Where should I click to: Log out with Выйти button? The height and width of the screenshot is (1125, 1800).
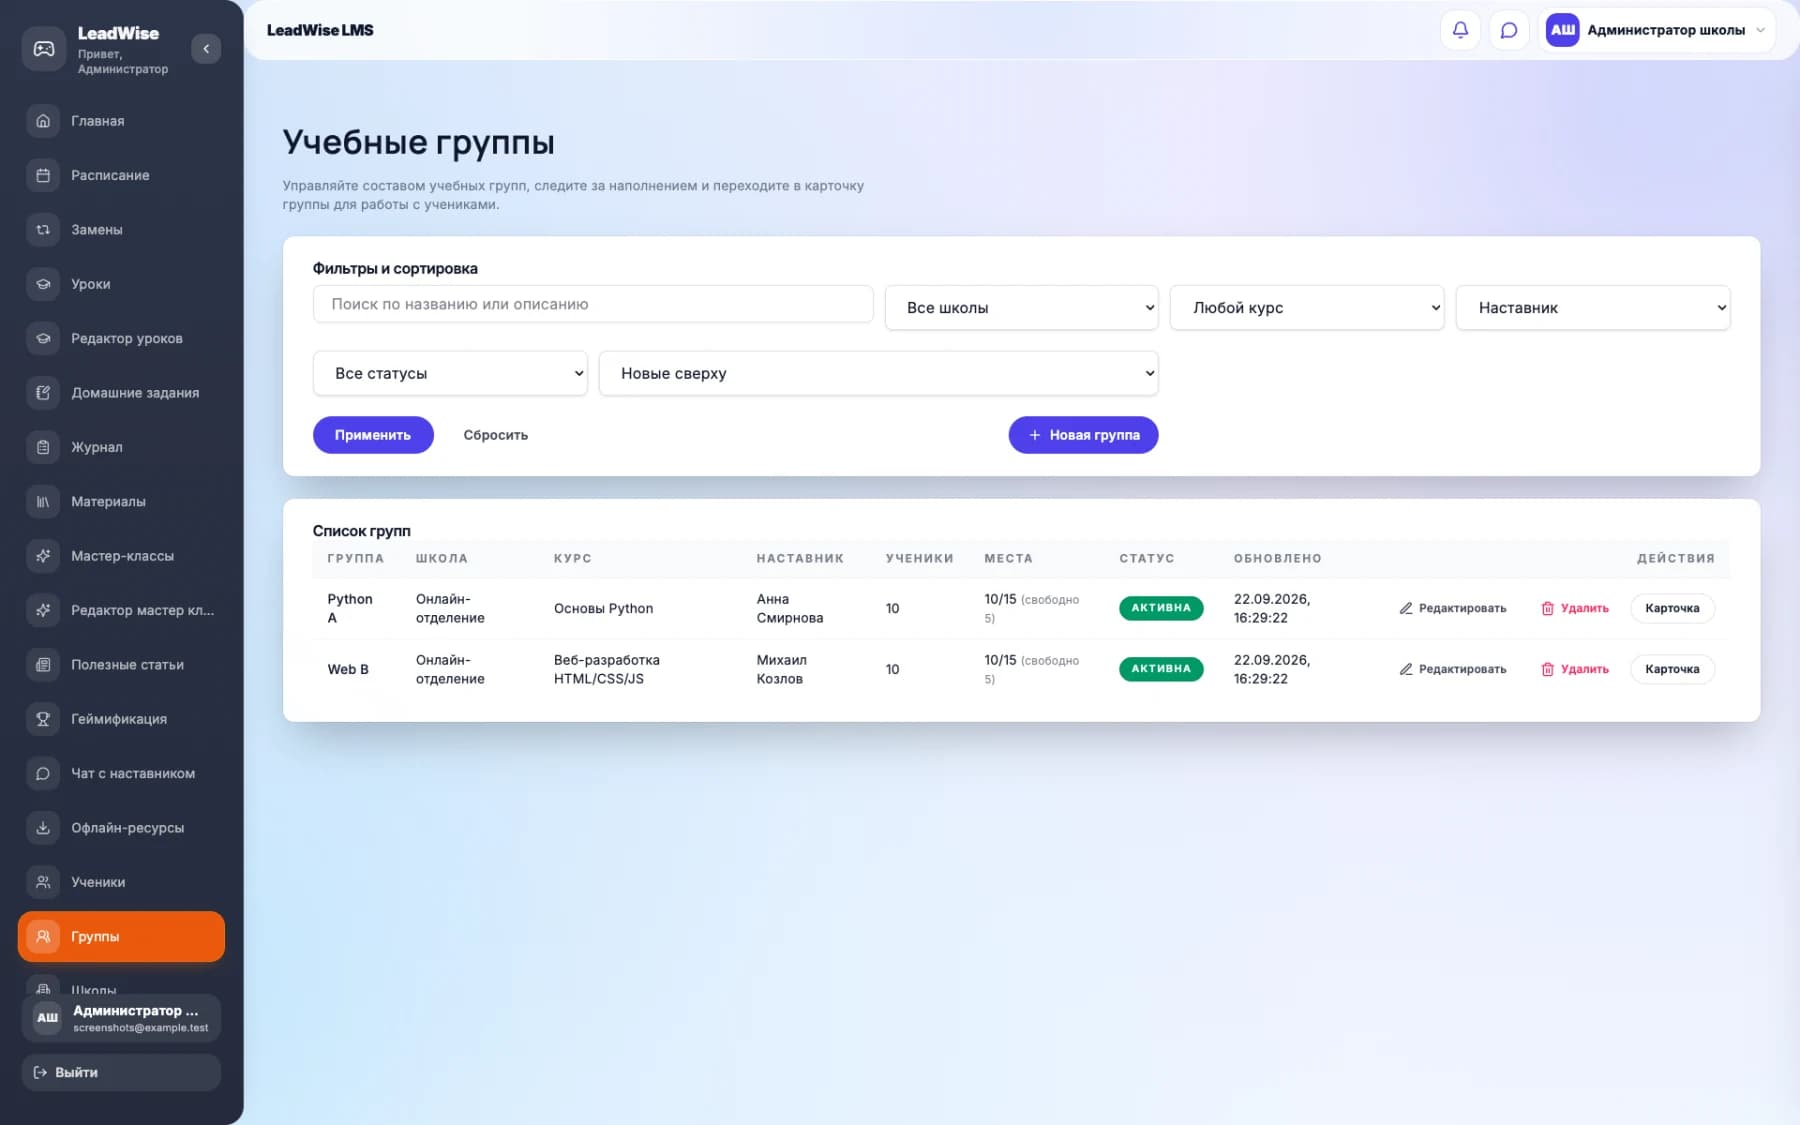coord(121,1073)
